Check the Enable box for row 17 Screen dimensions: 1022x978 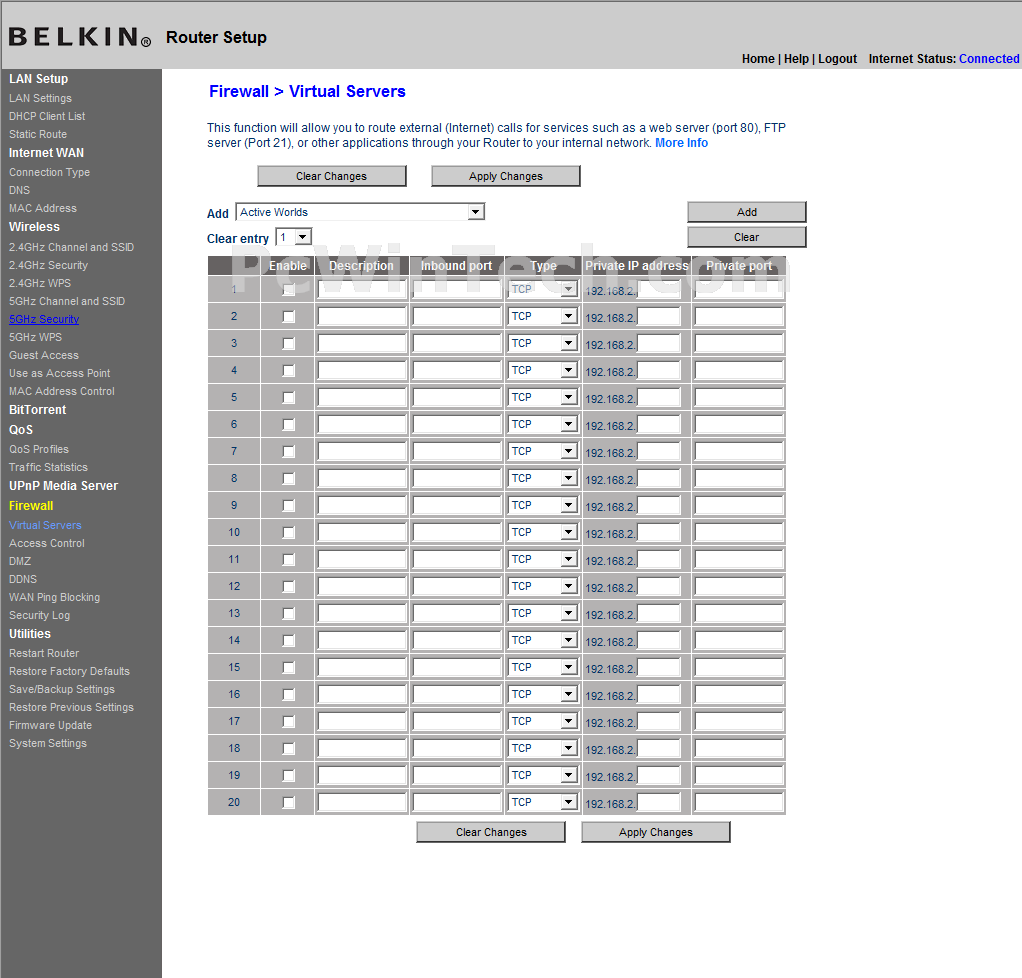coord(288,722)
